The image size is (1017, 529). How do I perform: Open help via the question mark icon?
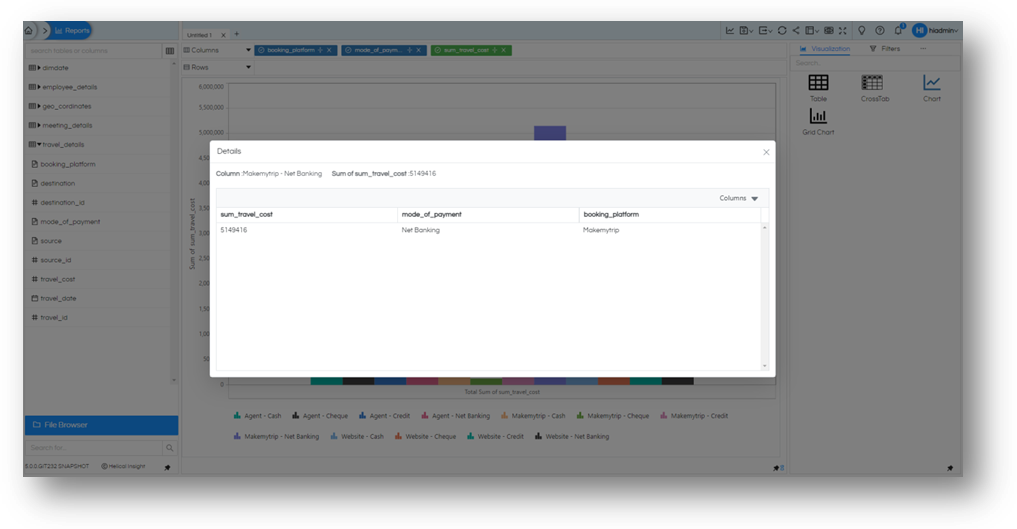(x=879, y=30)
